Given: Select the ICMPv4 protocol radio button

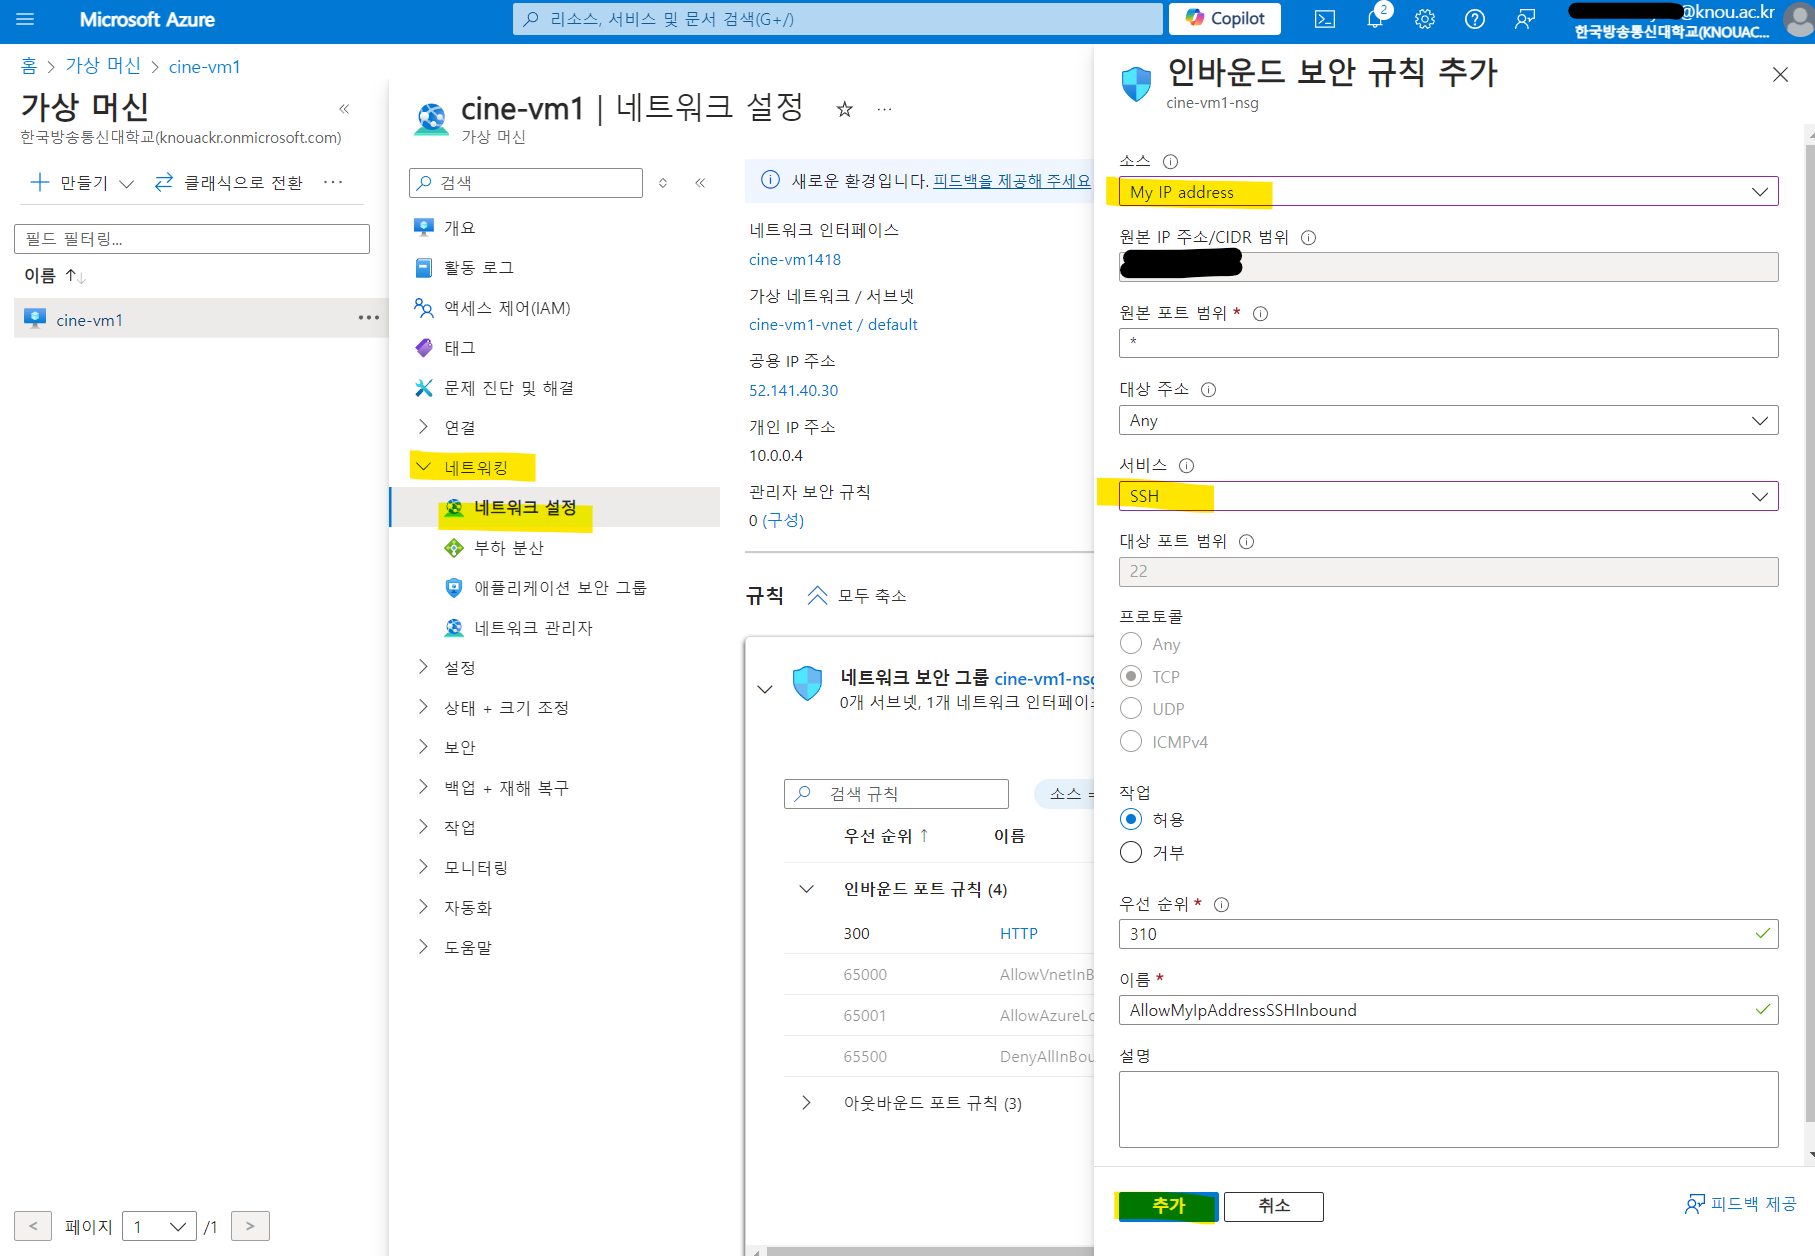Looking at the screenshot, I should pos(1131,741).
